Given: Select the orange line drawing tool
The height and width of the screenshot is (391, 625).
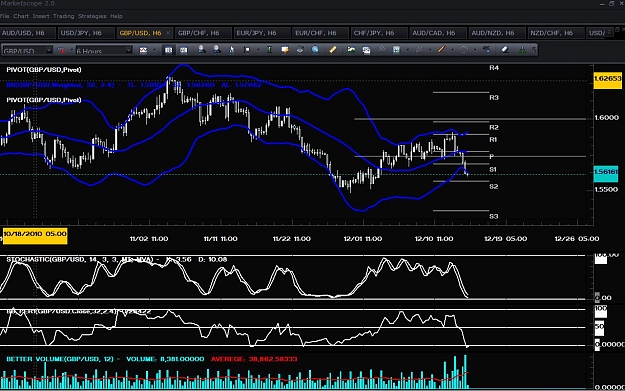Looking at the screenshot, I should (x=441, y=50).
